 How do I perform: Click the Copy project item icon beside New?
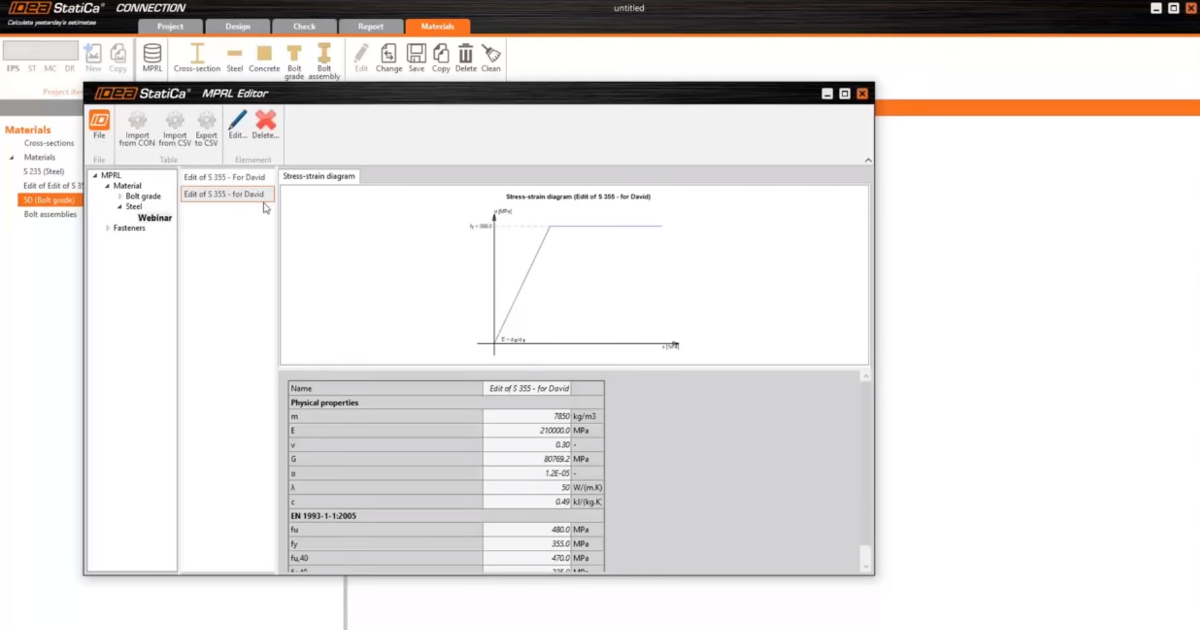tap(118, 58)
